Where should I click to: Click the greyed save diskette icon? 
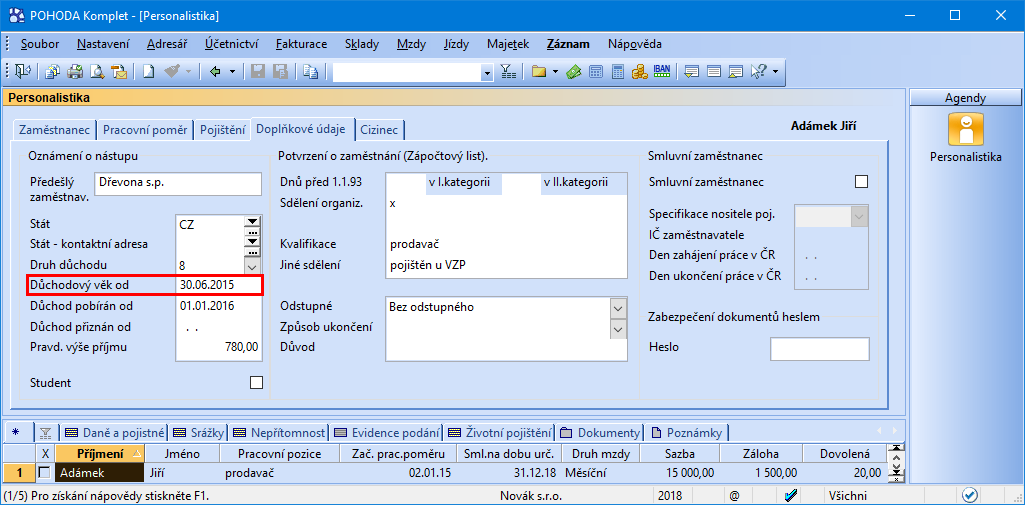[258, 71]
